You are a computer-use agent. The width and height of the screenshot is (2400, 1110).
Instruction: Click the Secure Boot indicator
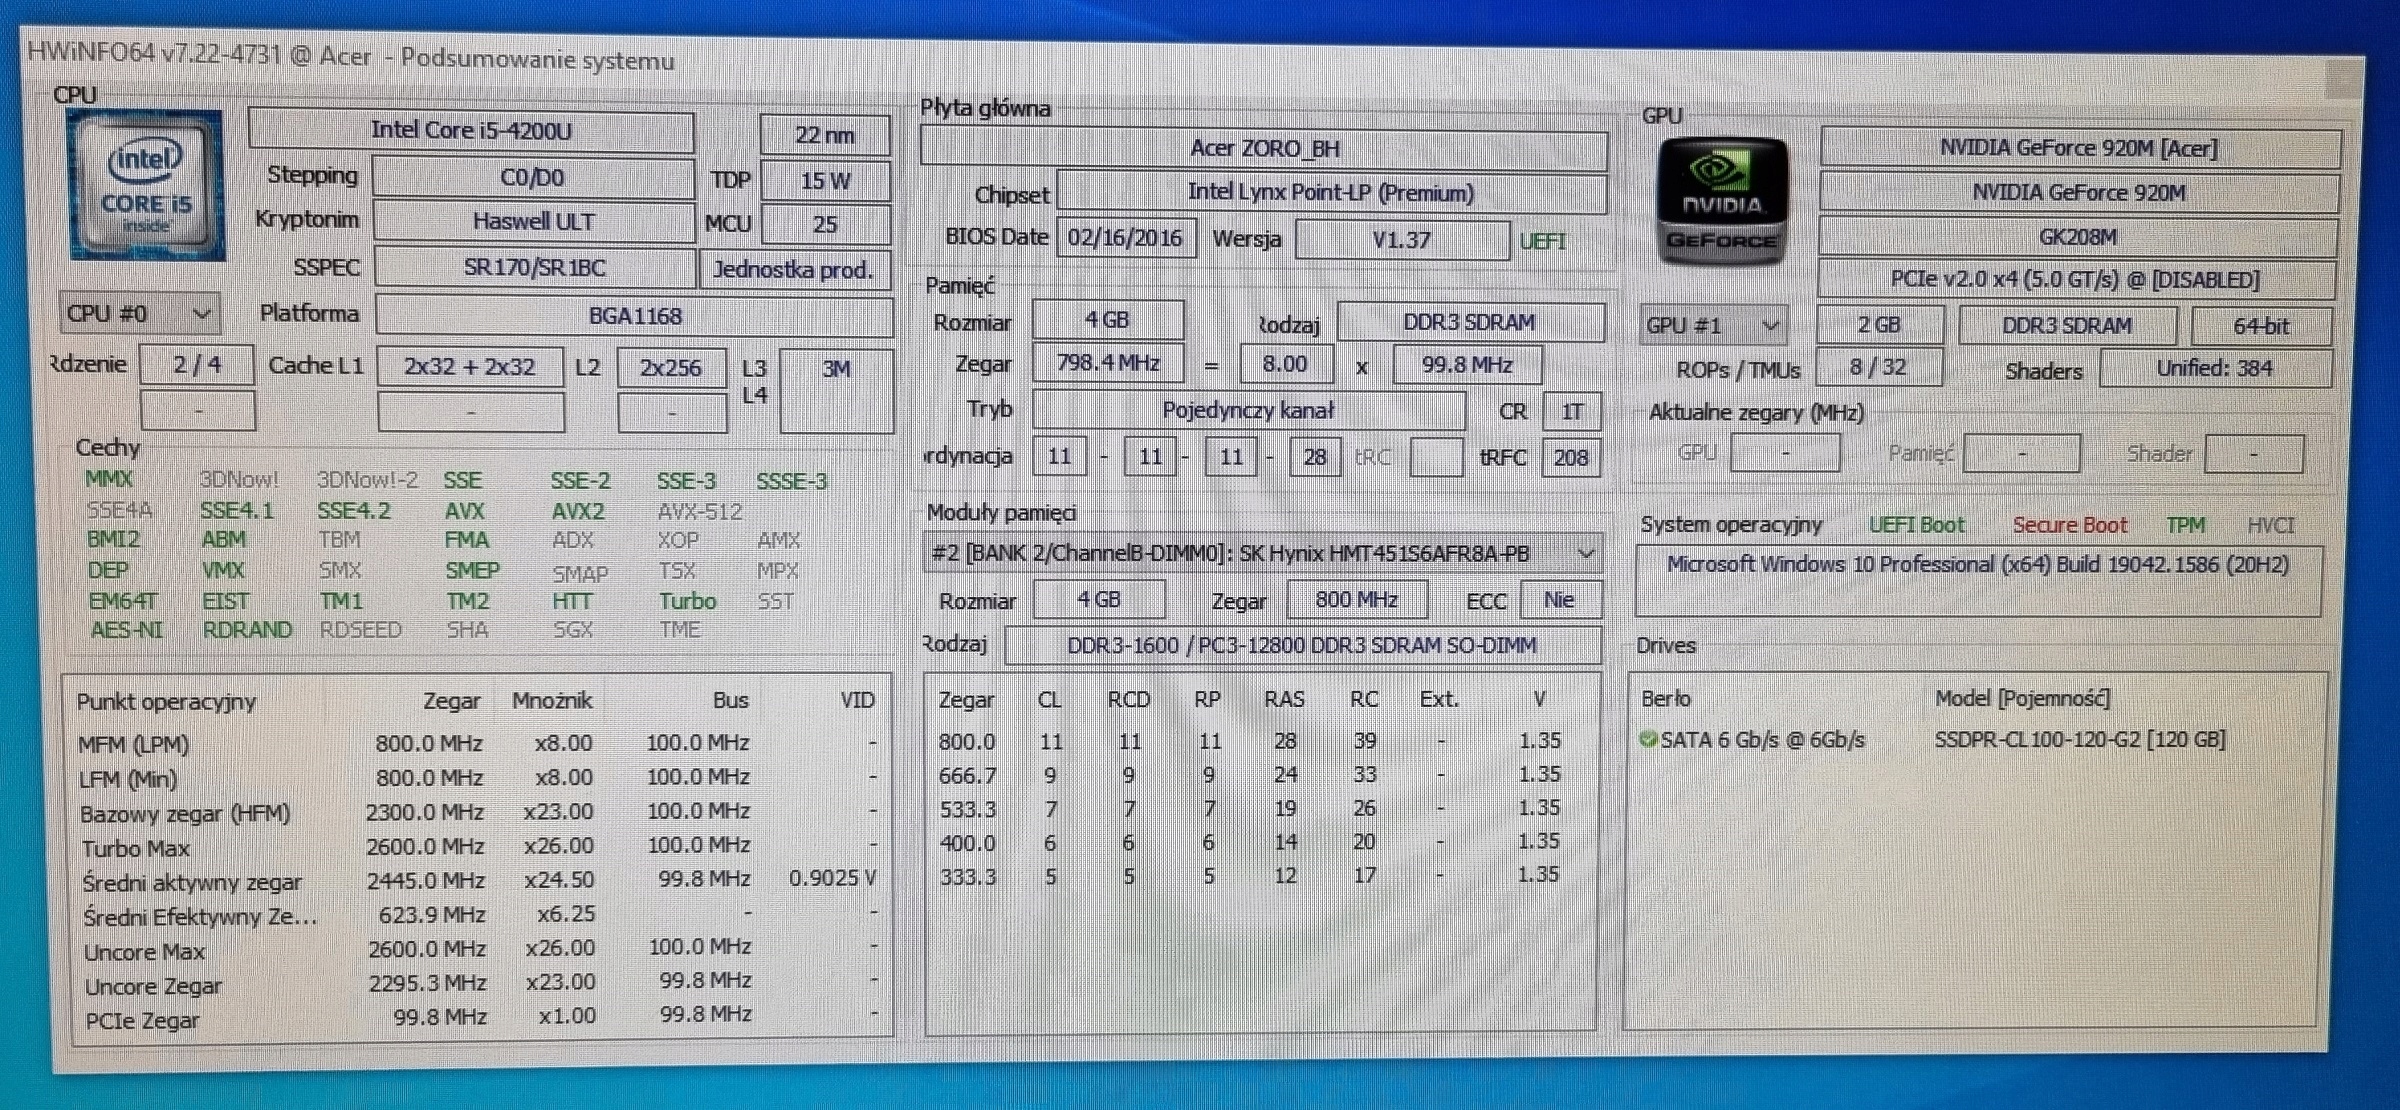point(2069,525)
